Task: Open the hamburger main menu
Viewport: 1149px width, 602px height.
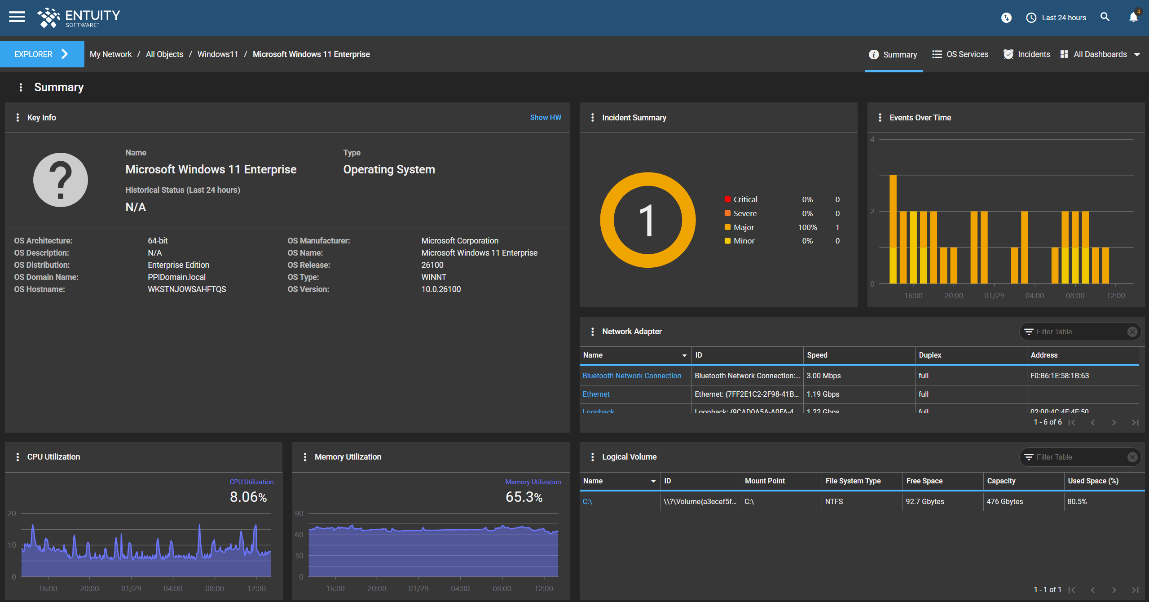Action: pos(17,17)
